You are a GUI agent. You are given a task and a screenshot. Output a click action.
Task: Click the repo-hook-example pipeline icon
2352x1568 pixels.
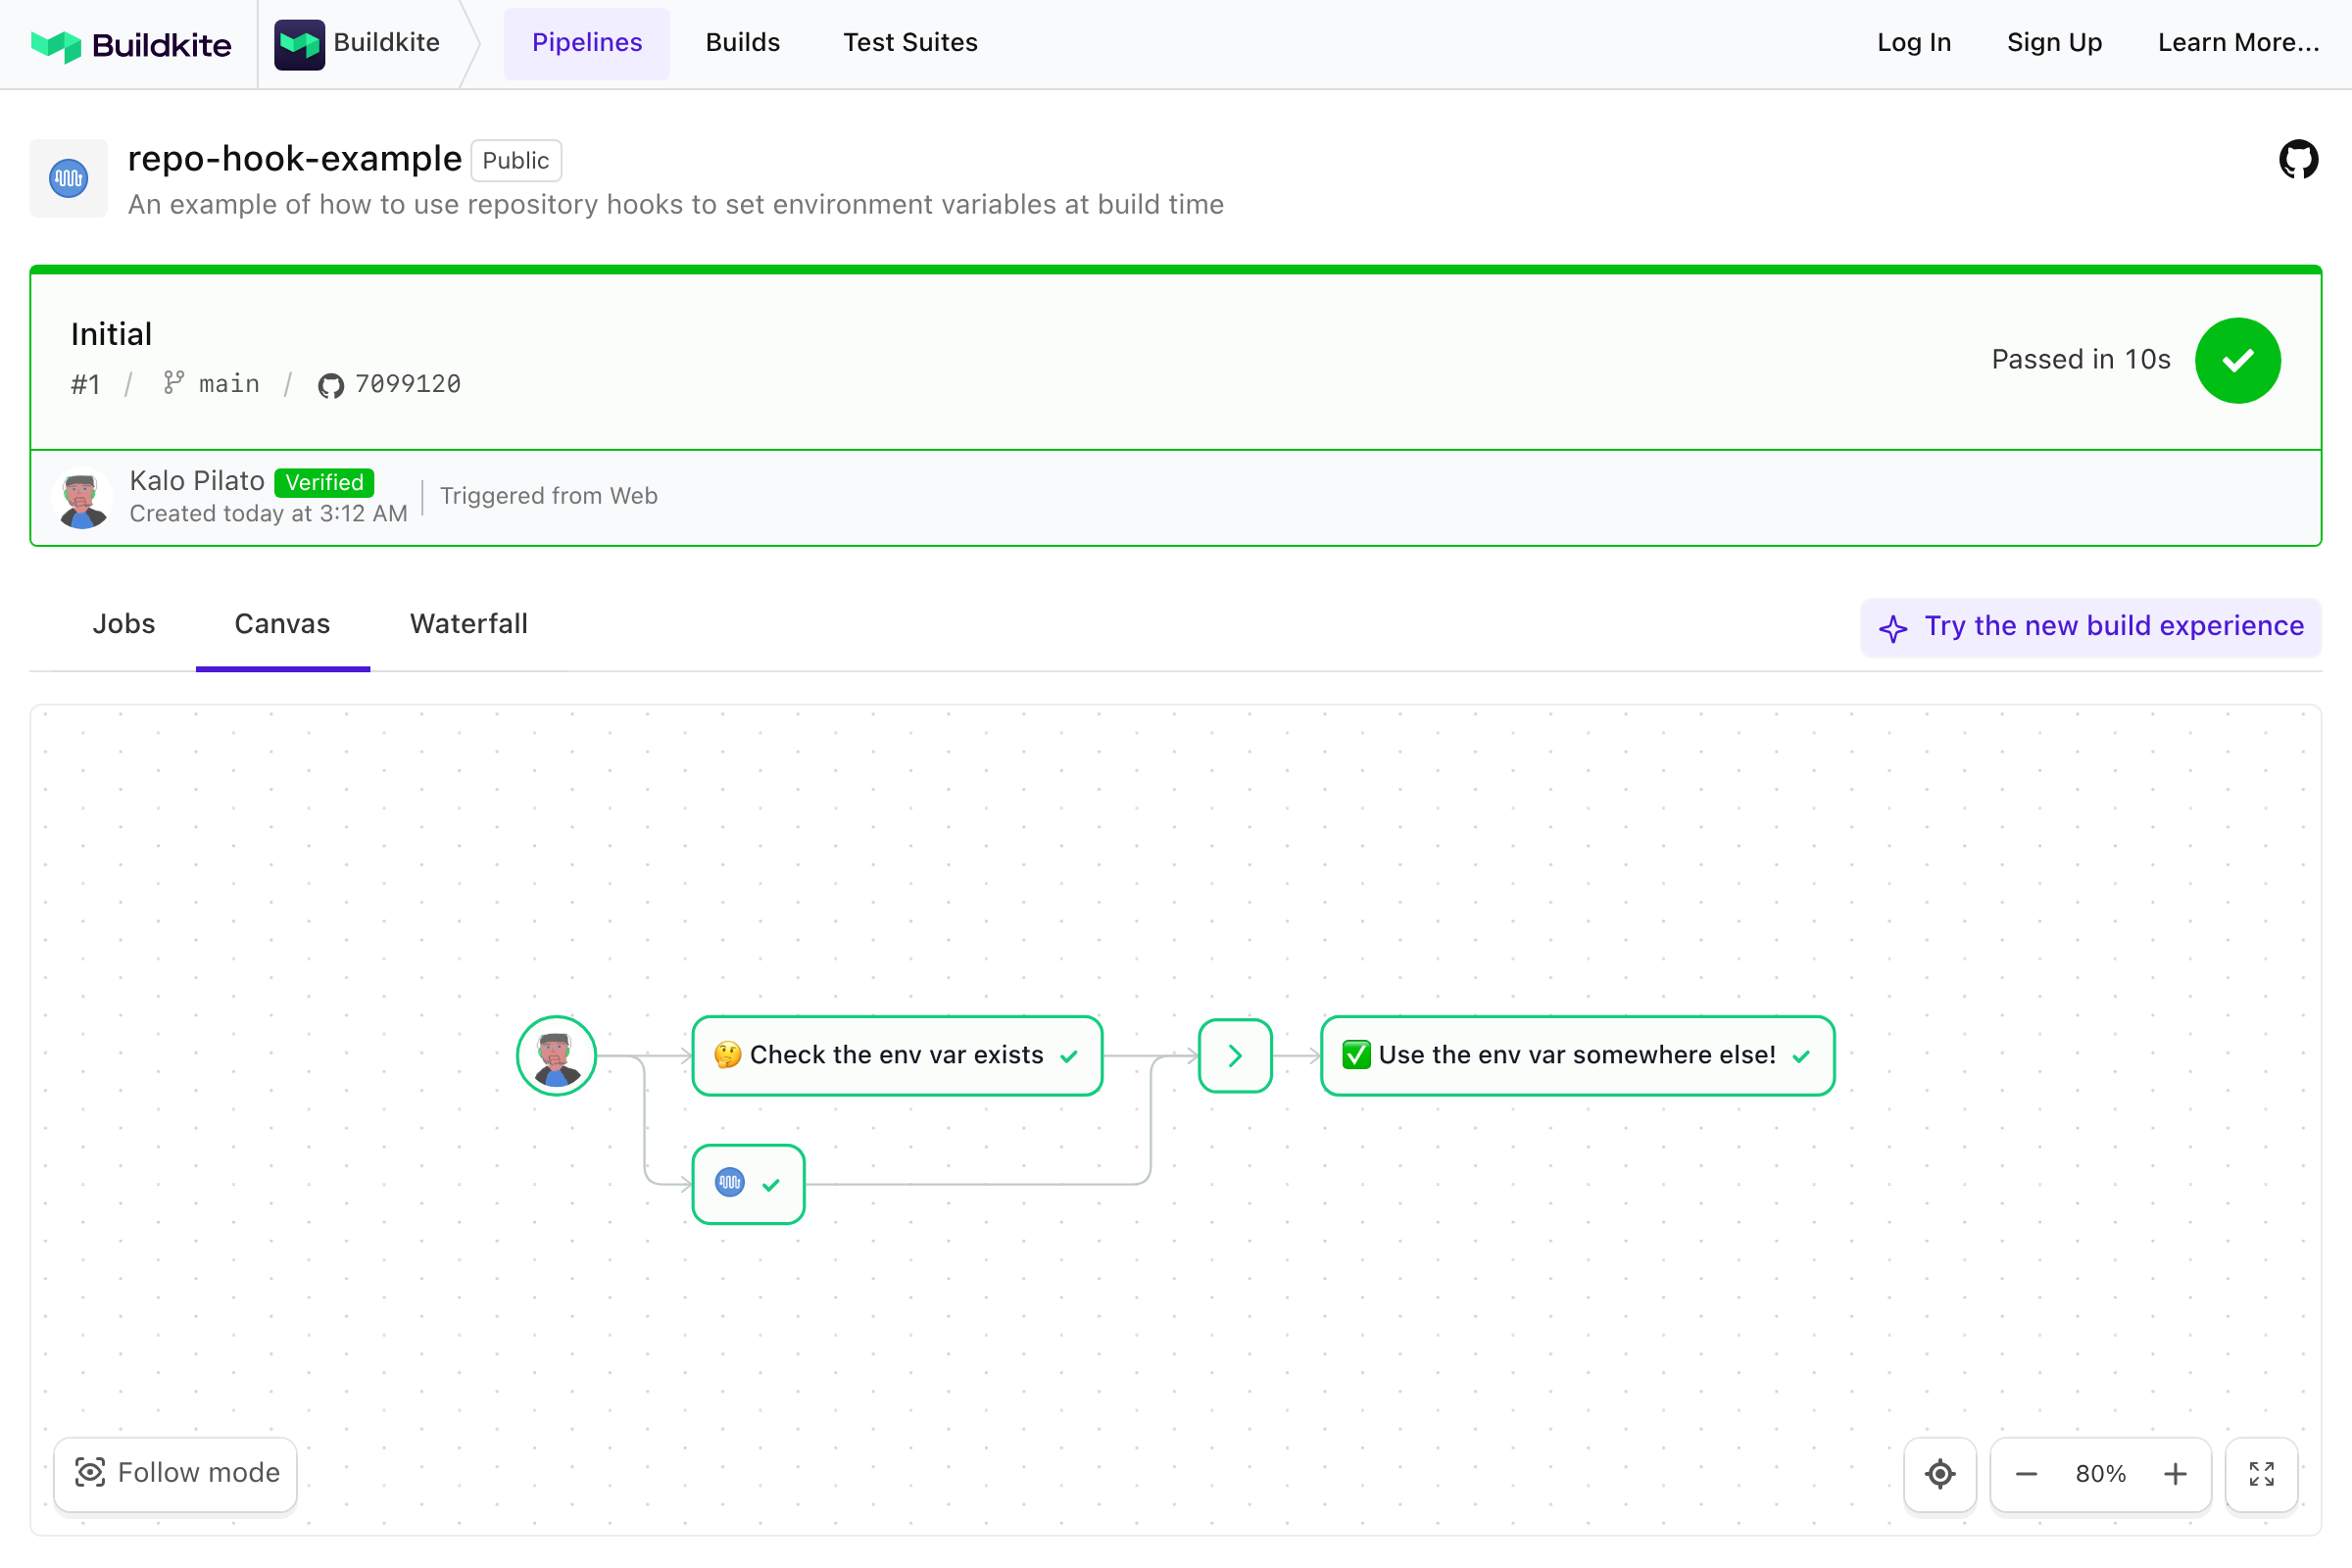68,179
